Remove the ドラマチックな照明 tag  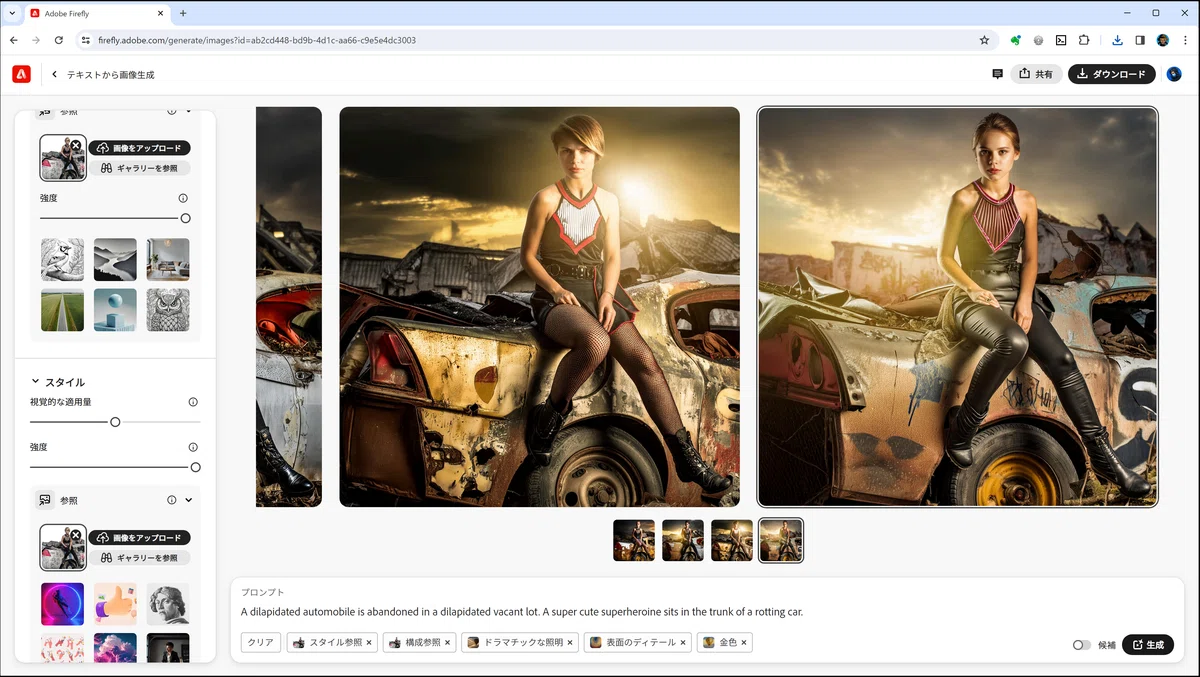click(570, 643)
